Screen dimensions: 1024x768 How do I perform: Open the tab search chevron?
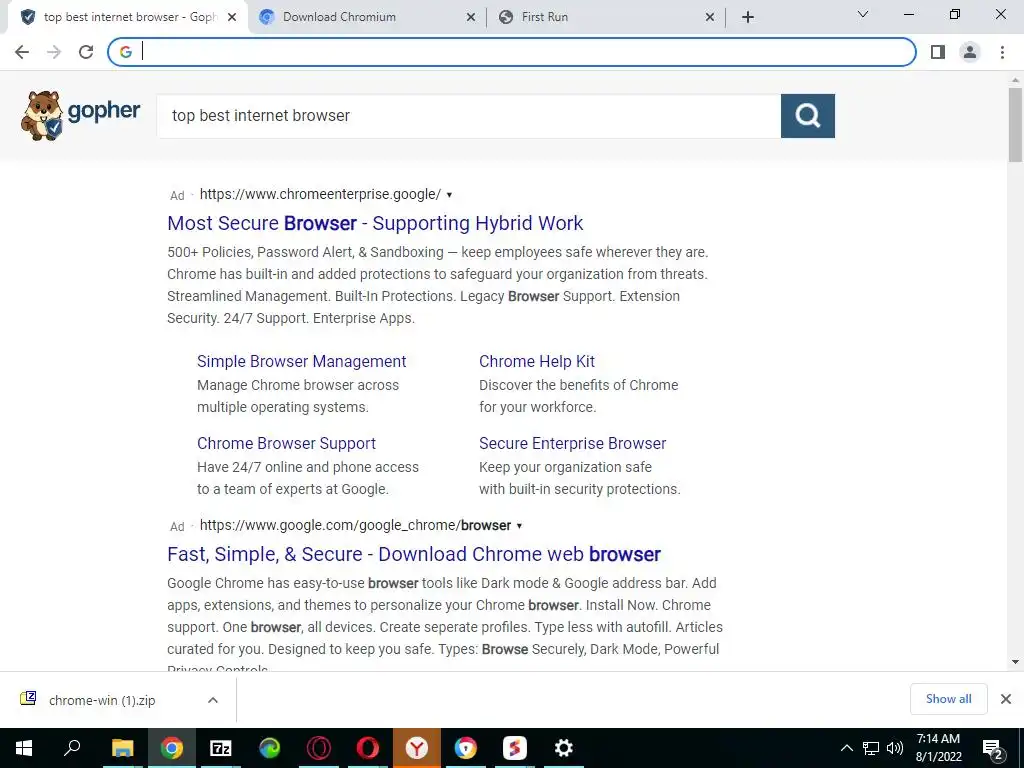[863, 14]
